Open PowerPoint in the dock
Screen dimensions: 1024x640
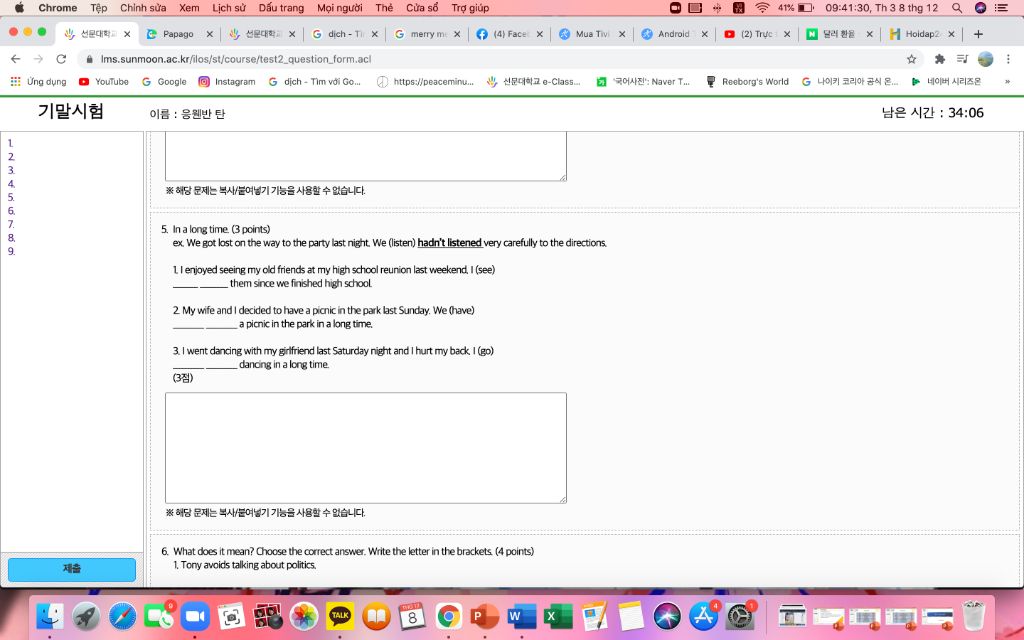click(485, 616)
